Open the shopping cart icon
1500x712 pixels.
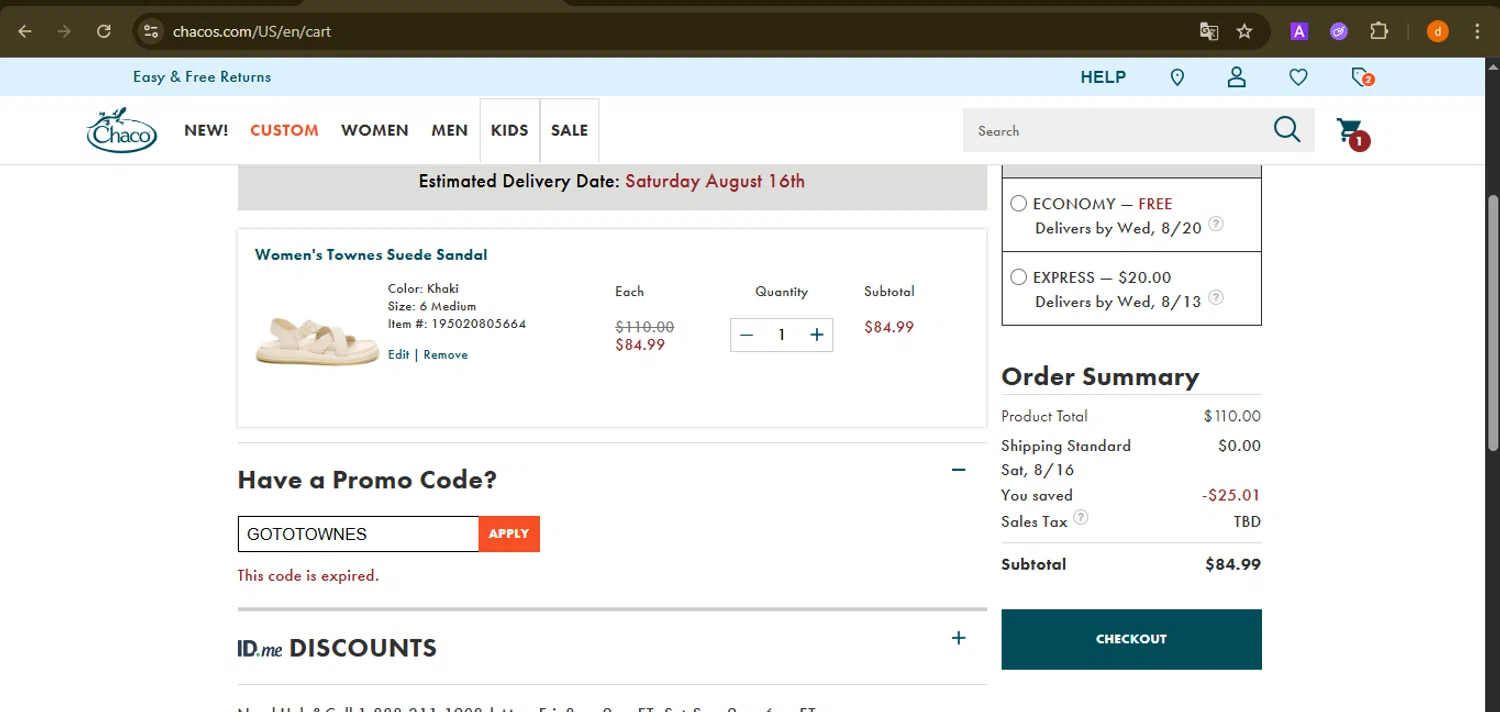click(x=1352, y=133)
